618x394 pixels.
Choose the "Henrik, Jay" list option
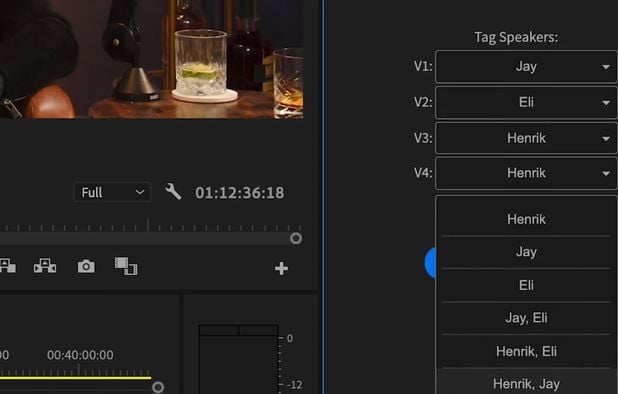(526, 382)
